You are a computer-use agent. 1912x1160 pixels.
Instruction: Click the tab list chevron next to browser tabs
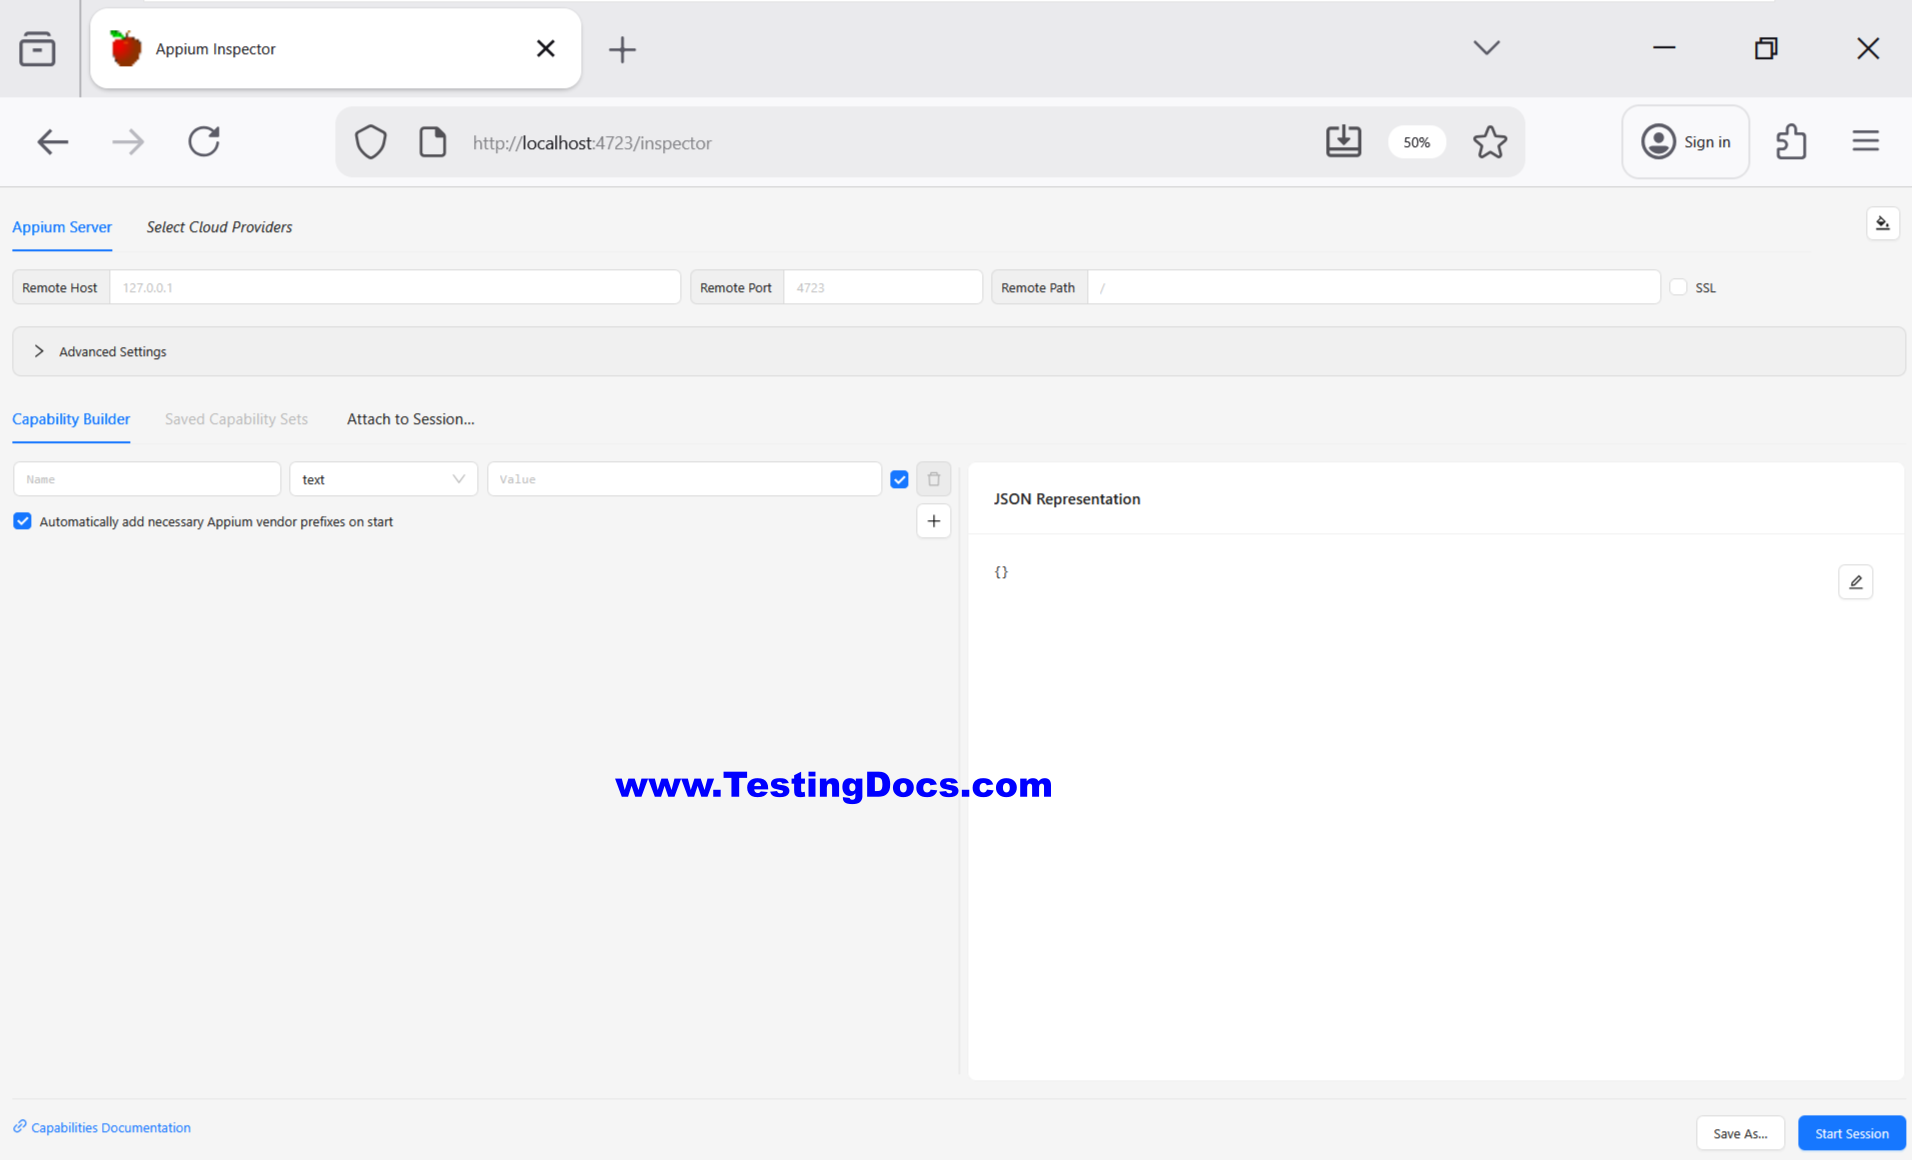coord(1486,48)
